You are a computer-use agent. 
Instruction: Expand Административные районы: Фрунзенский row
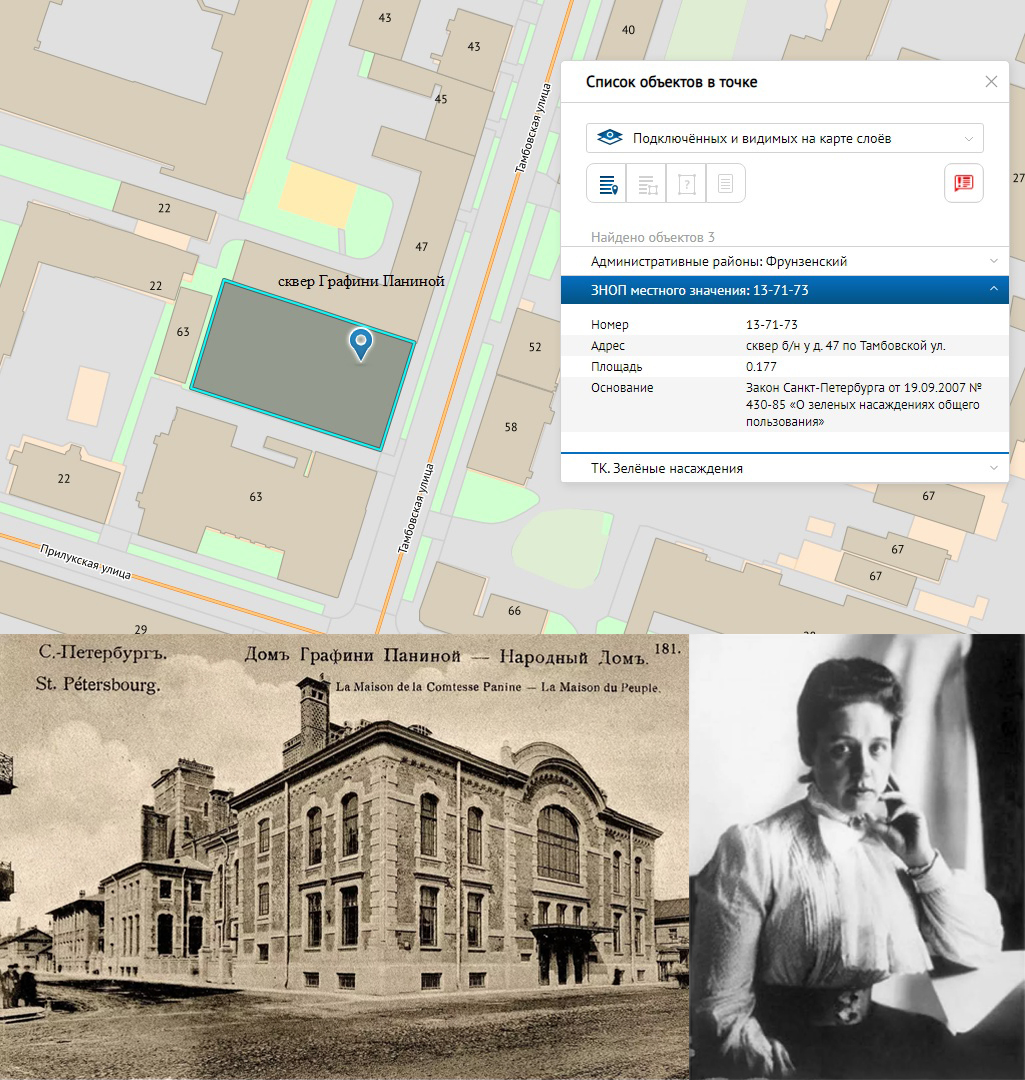pos(785,261)
